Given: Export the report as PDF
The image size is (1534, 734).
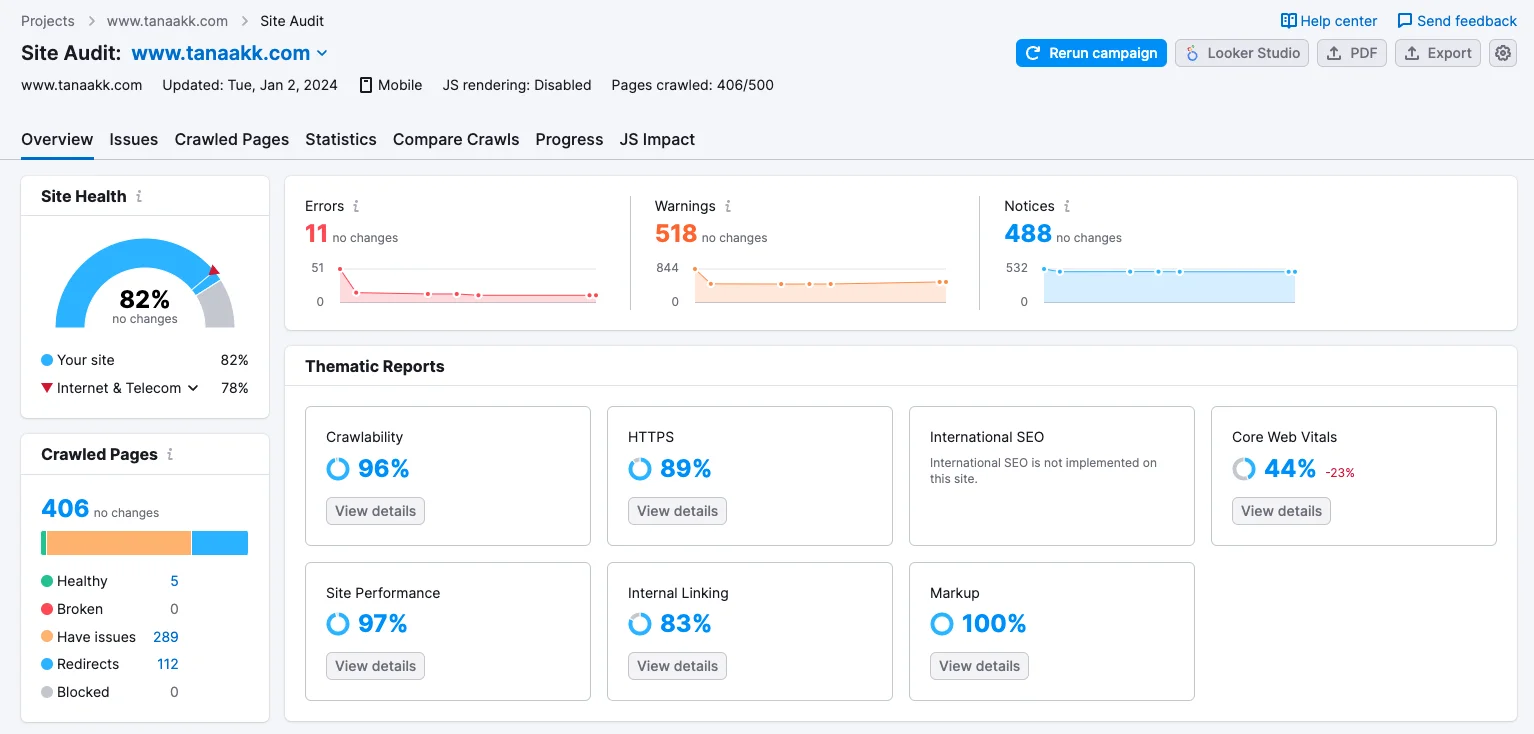Looking at the screenshot, I should point(1352,53).
